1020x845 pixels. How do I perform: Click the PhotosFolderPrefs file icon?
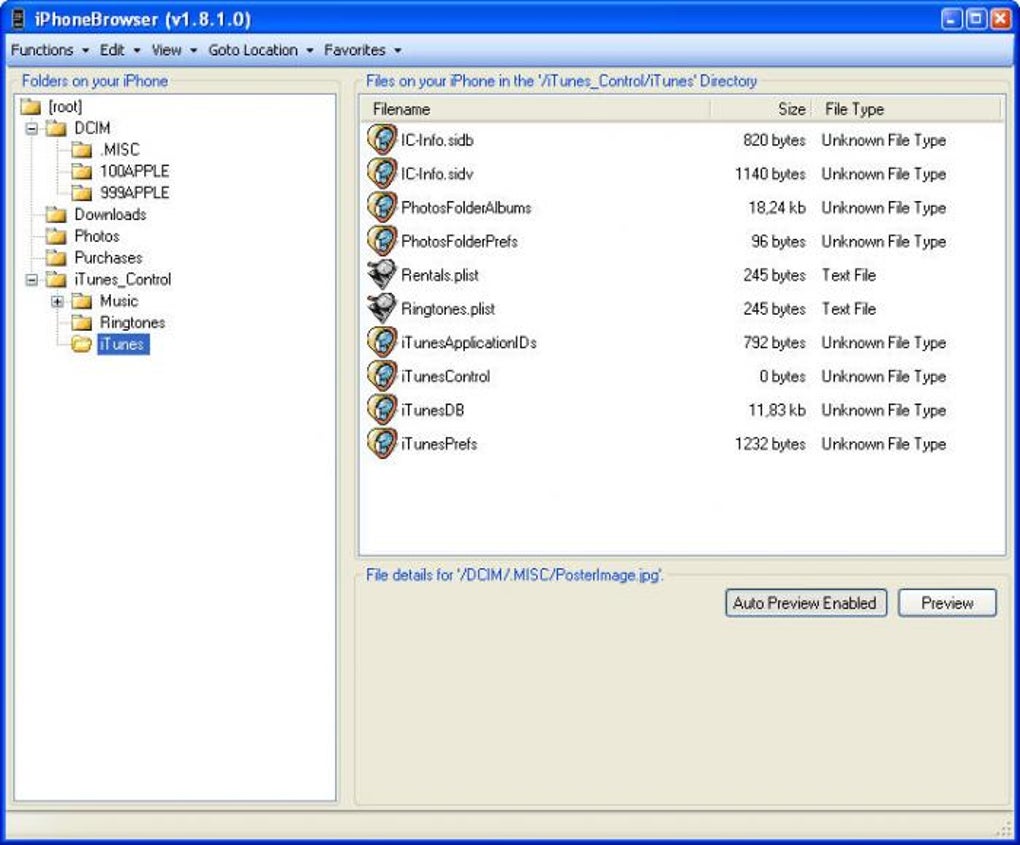tap(382, 241)
